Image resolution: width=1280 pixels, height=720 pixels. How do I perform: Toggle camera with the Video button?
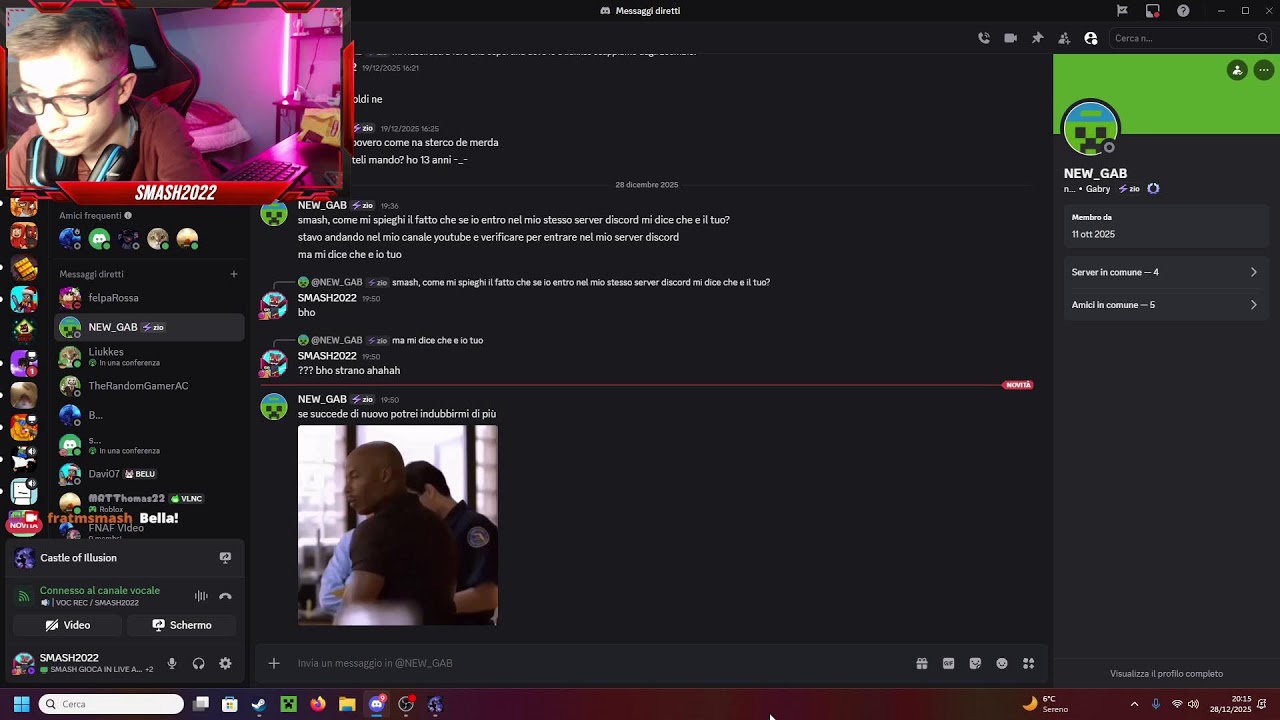point(68,625)
